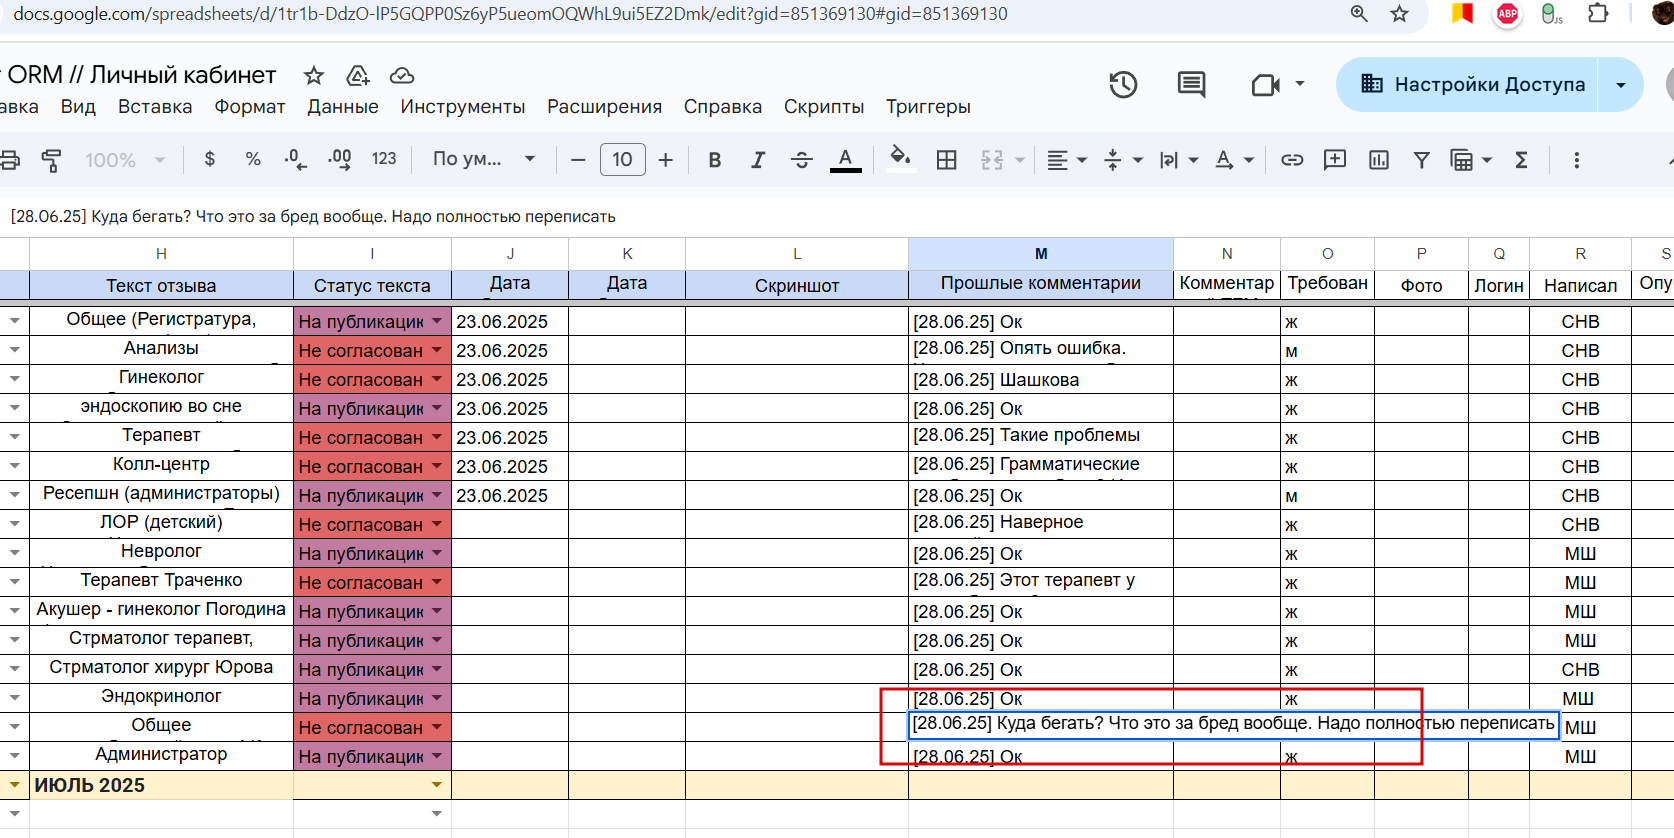Open the horizontal align dropdown
The width and height of the screenshot is (1674, 838).
coord(1066,160)
